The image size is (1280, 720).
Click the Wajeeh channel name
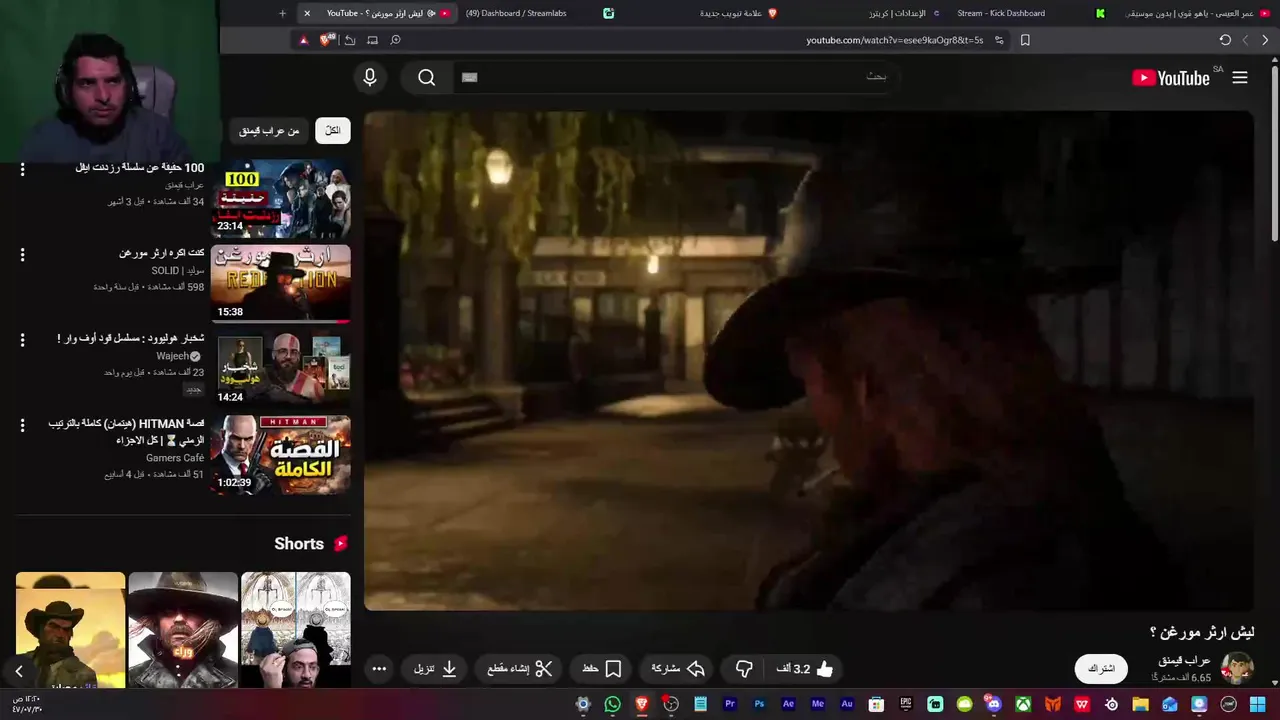coord(172,356)
